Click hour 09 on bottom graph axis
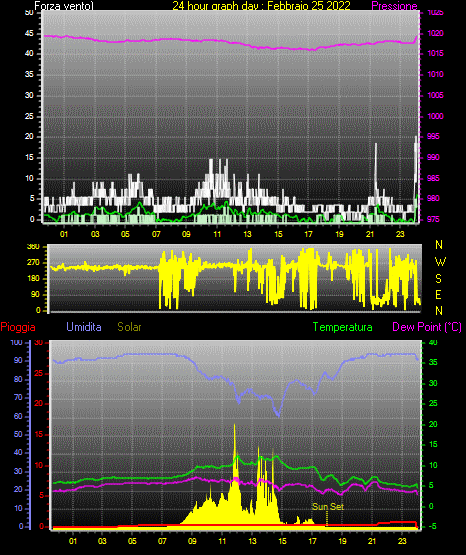The width and height of the screenshot is (466, 555). pos(192,541)
